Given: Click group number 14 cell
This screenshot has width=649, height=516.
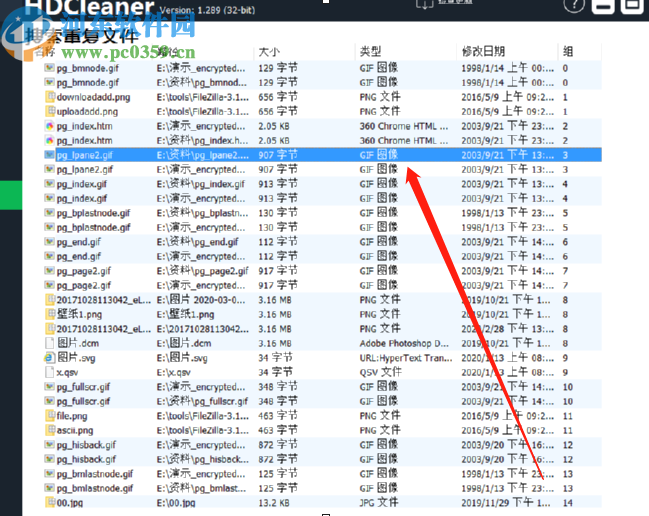Looking at the screenshot, I should point(568,503).
